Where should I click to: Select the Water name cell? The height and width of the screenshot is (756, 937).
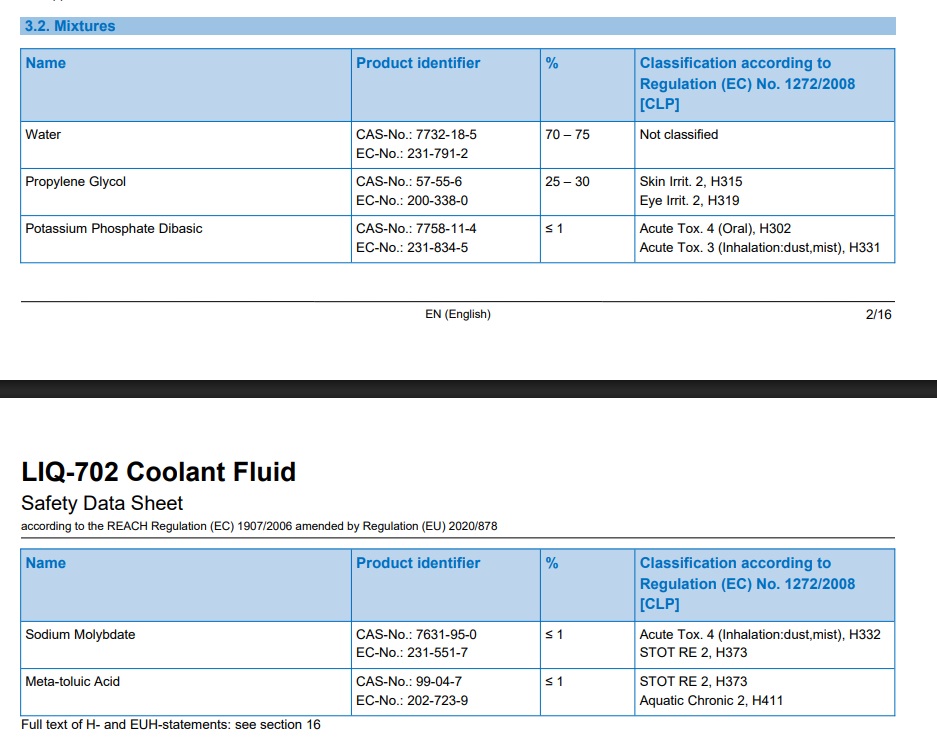pos(43,135)
